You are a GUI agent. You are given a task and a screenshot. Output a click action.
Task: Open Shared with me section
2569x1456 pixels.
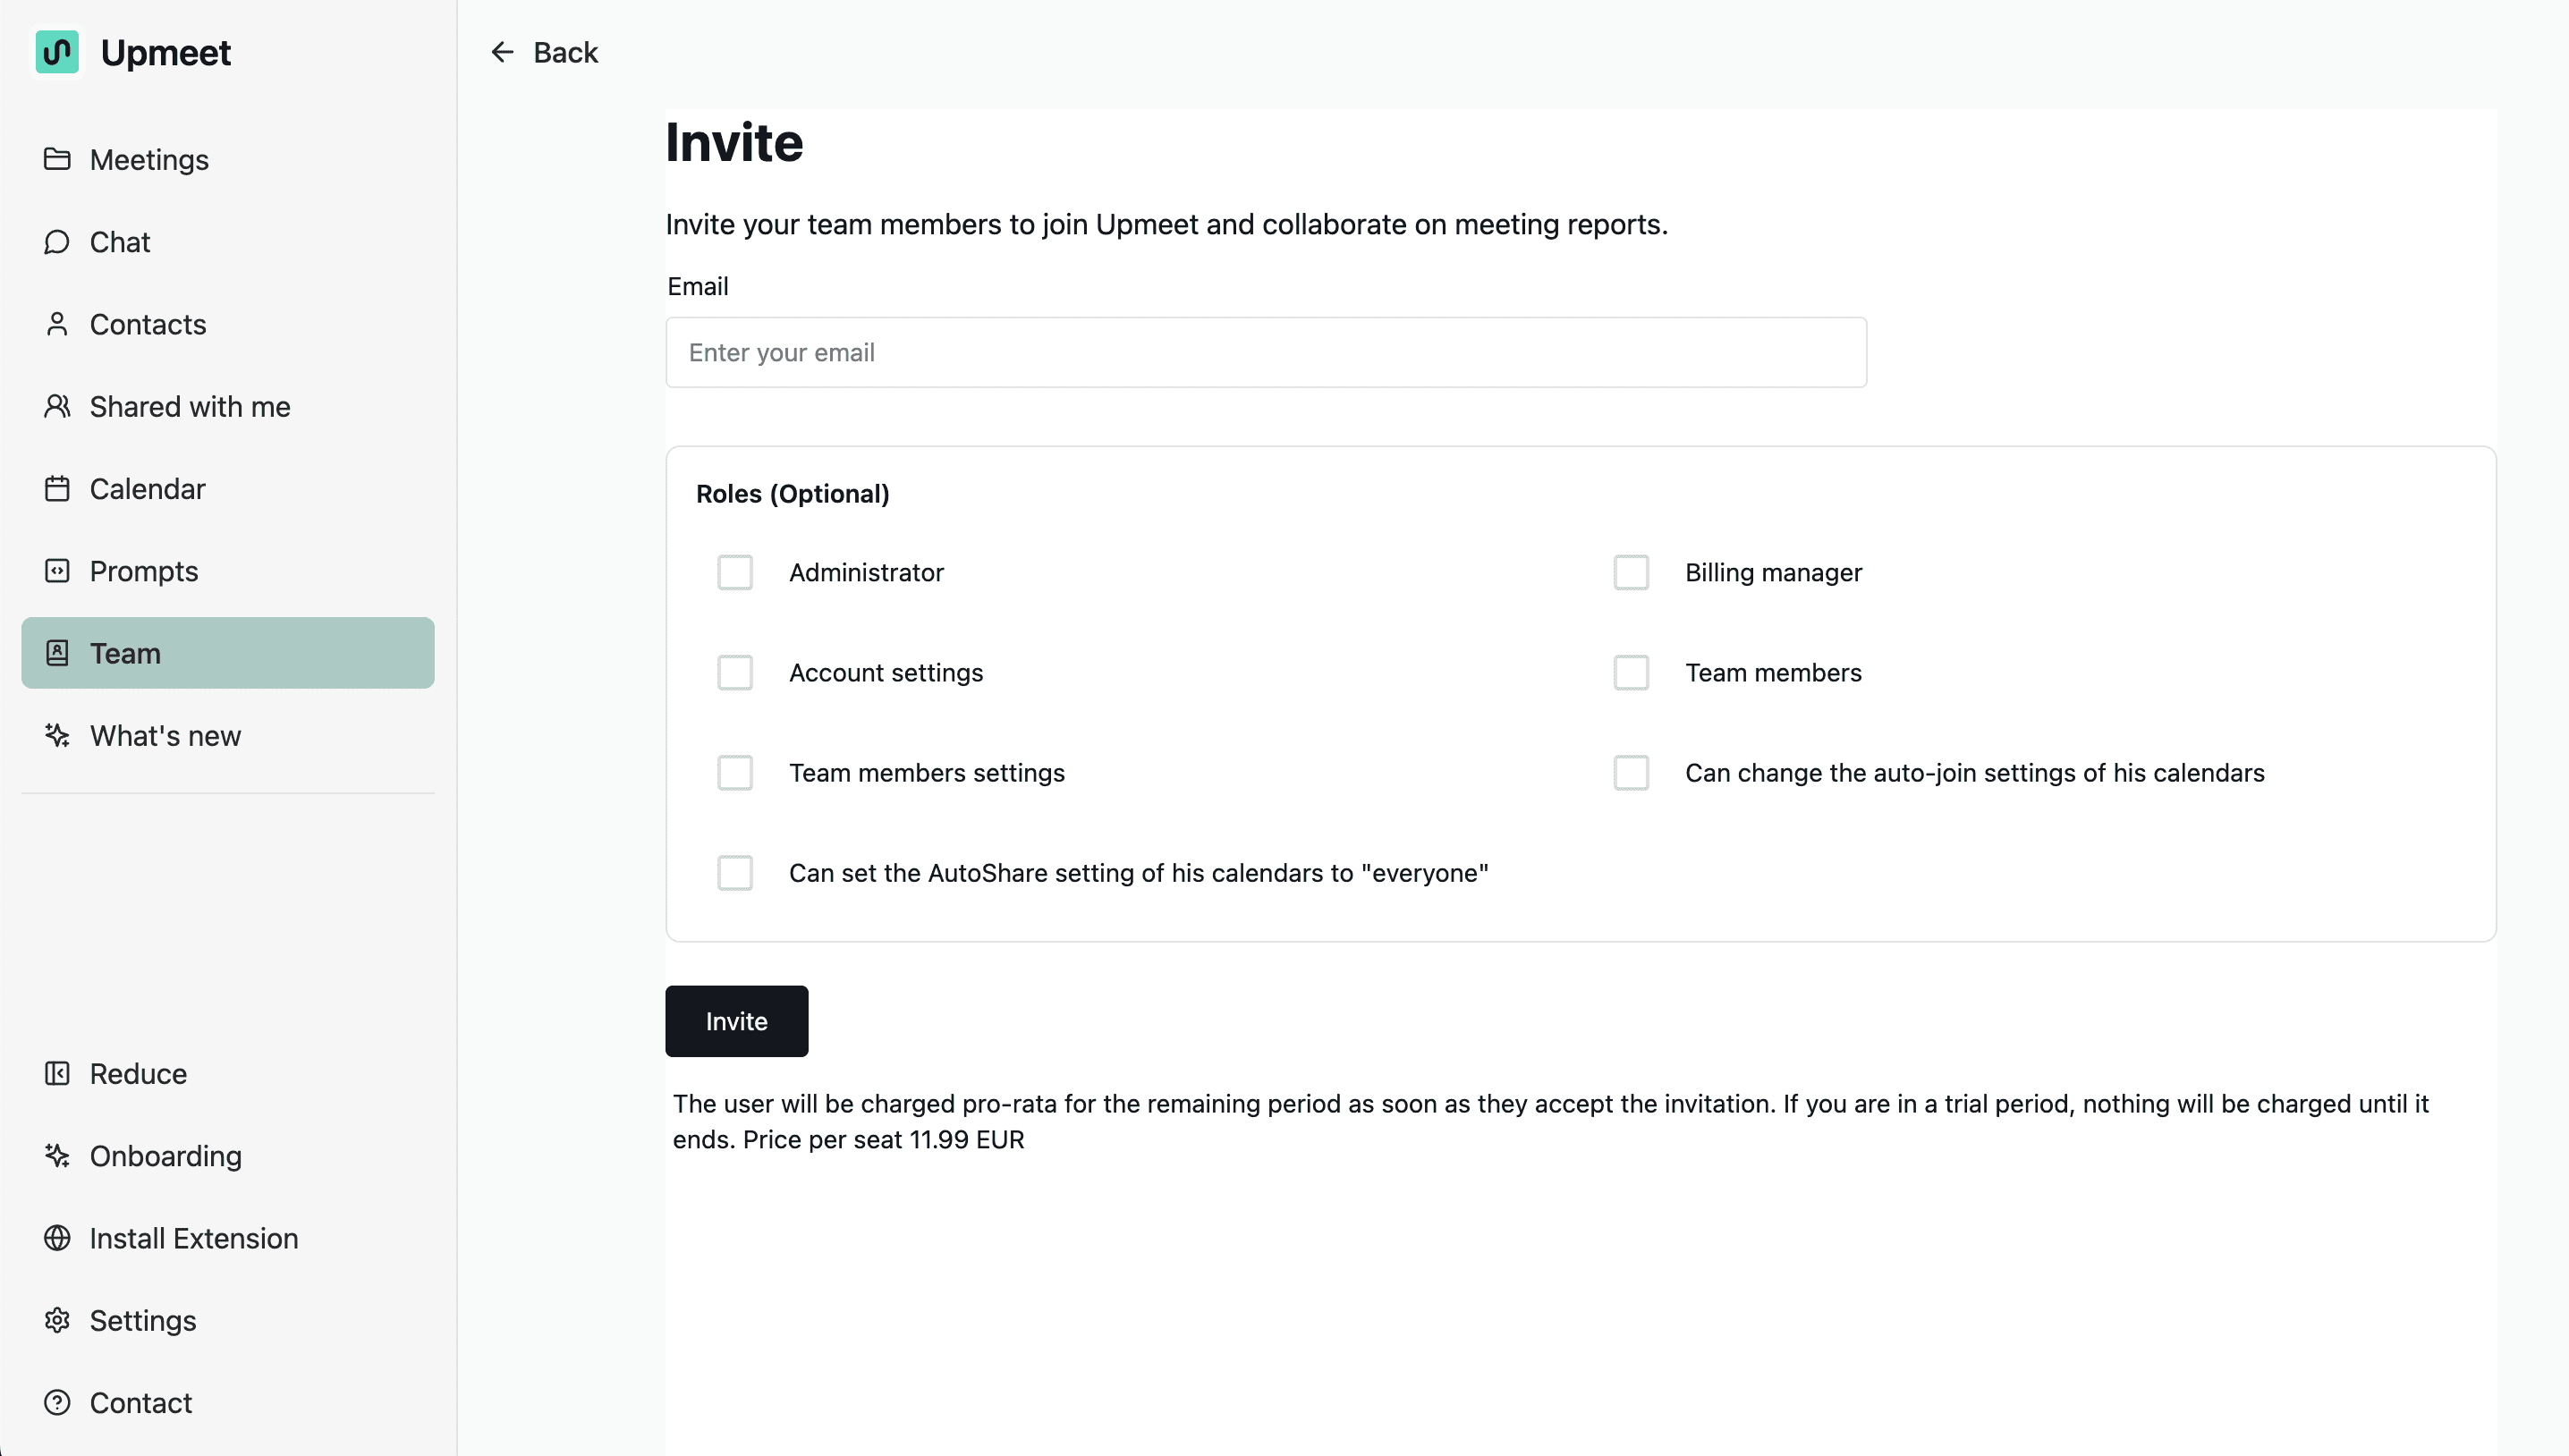coord(189,407)
